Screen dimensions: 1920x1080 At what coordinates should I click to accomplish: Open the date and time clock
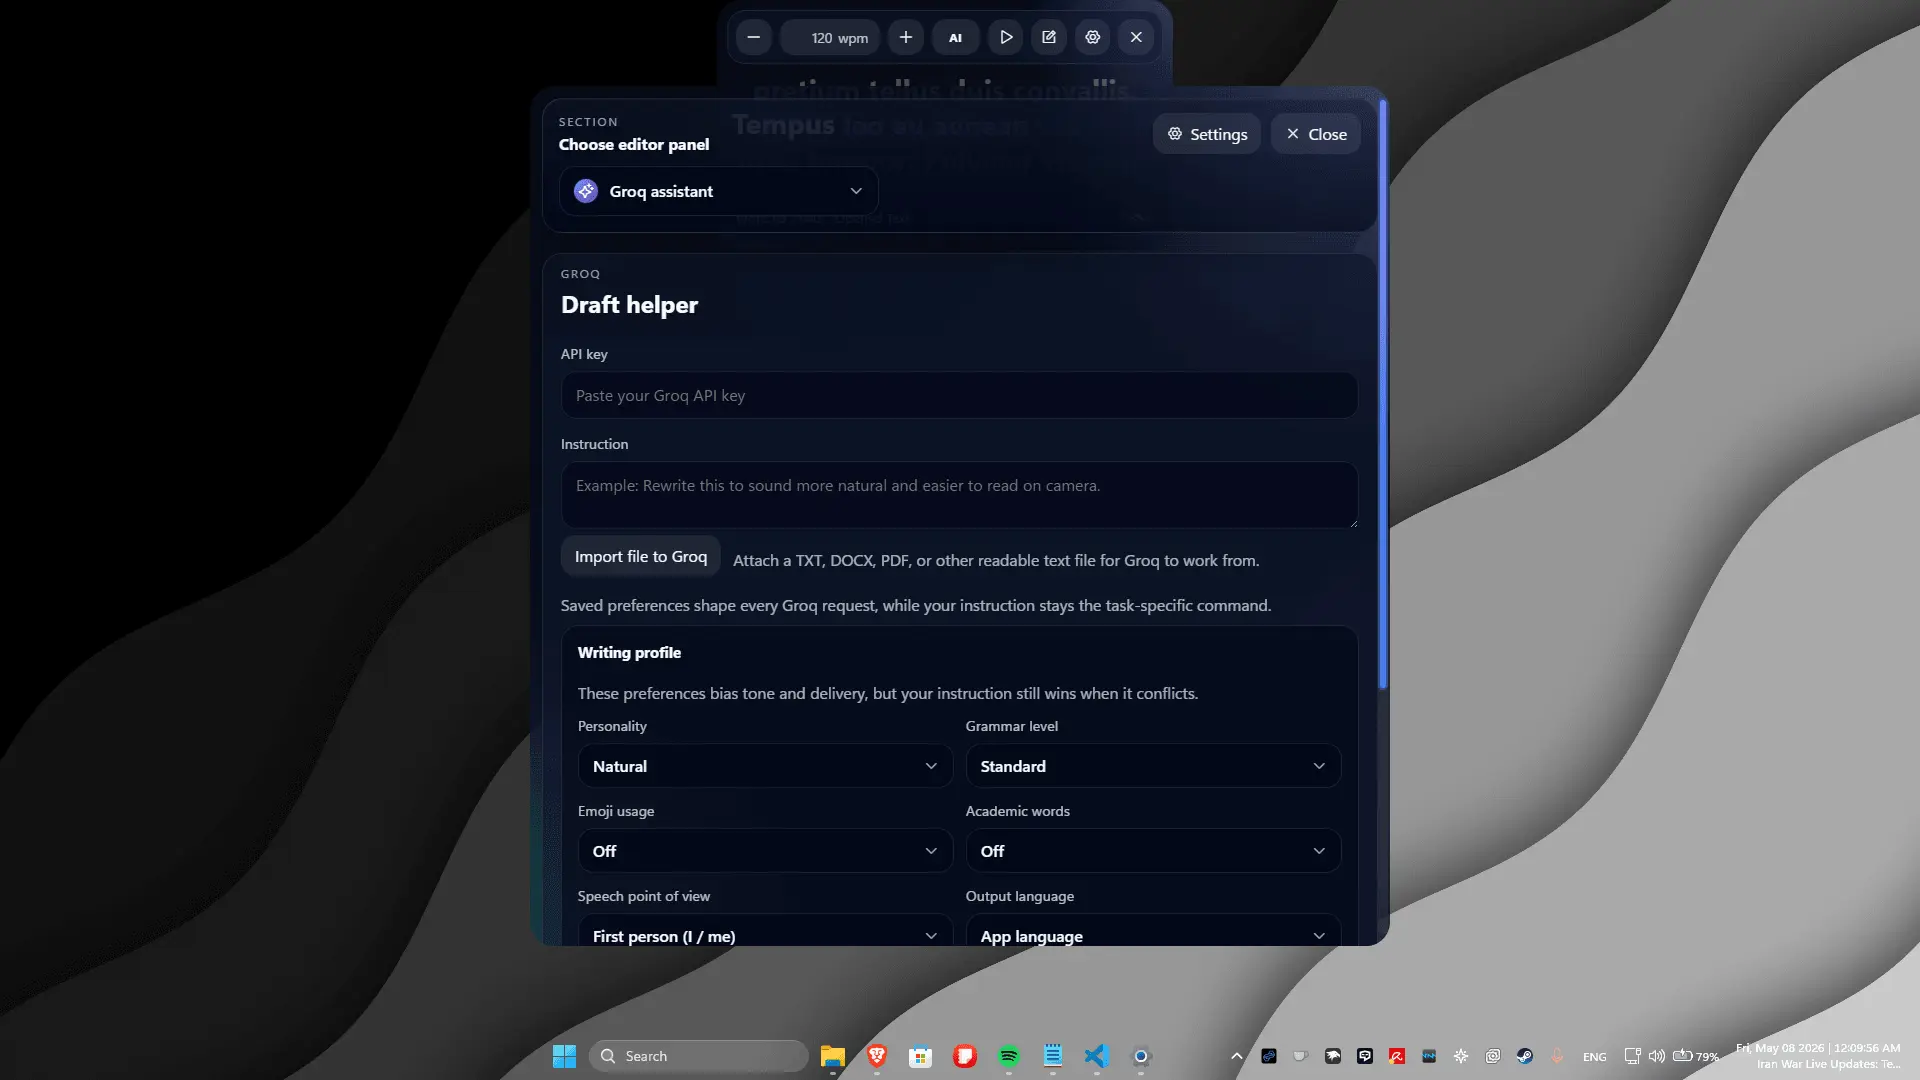pyautogui.click(x=1819, y=1056)
